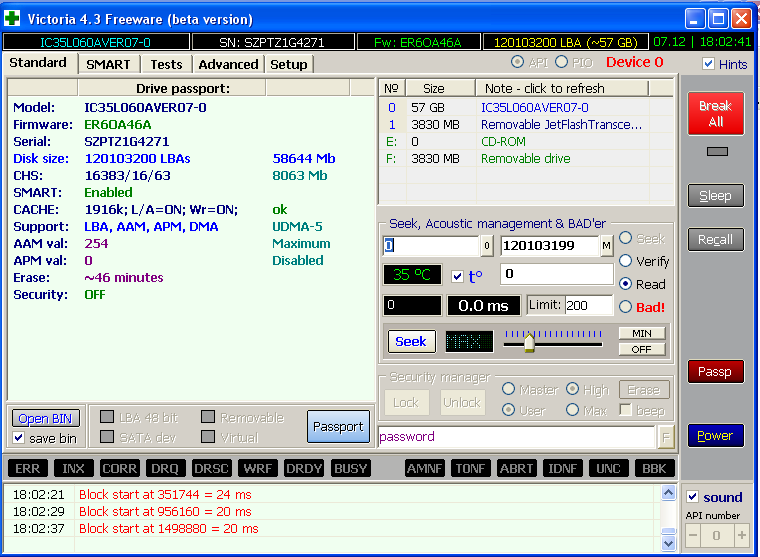Click the Sleep button
The height and width of the screenshot is (557, 760).
click(x=715, y=196)
